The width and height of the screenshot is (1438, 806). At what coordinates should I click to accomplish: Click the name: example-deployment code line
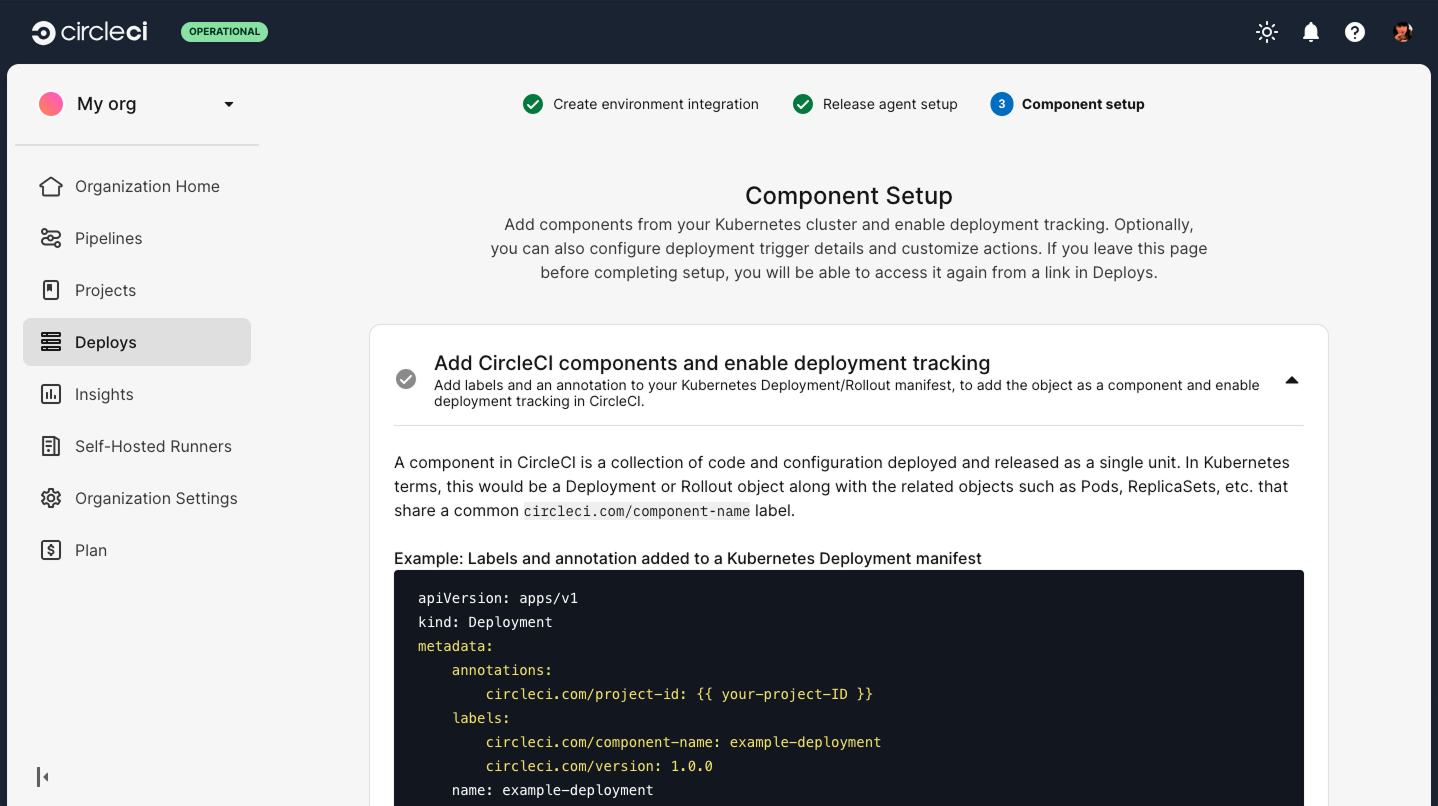552,790
